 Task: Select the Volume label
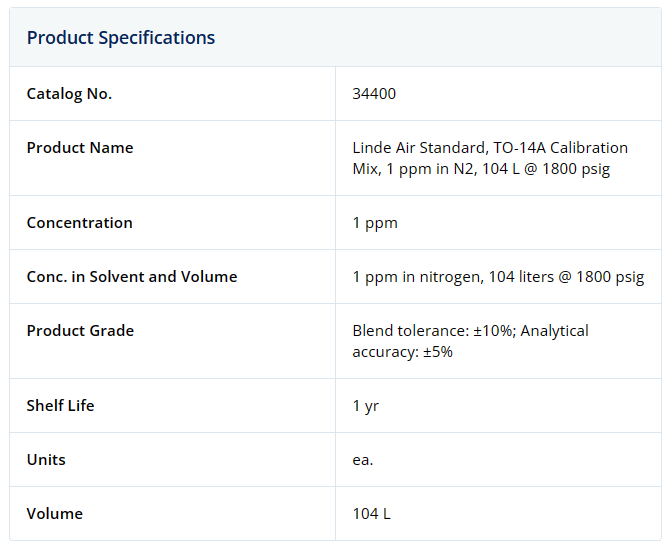(x=55, y=514)
